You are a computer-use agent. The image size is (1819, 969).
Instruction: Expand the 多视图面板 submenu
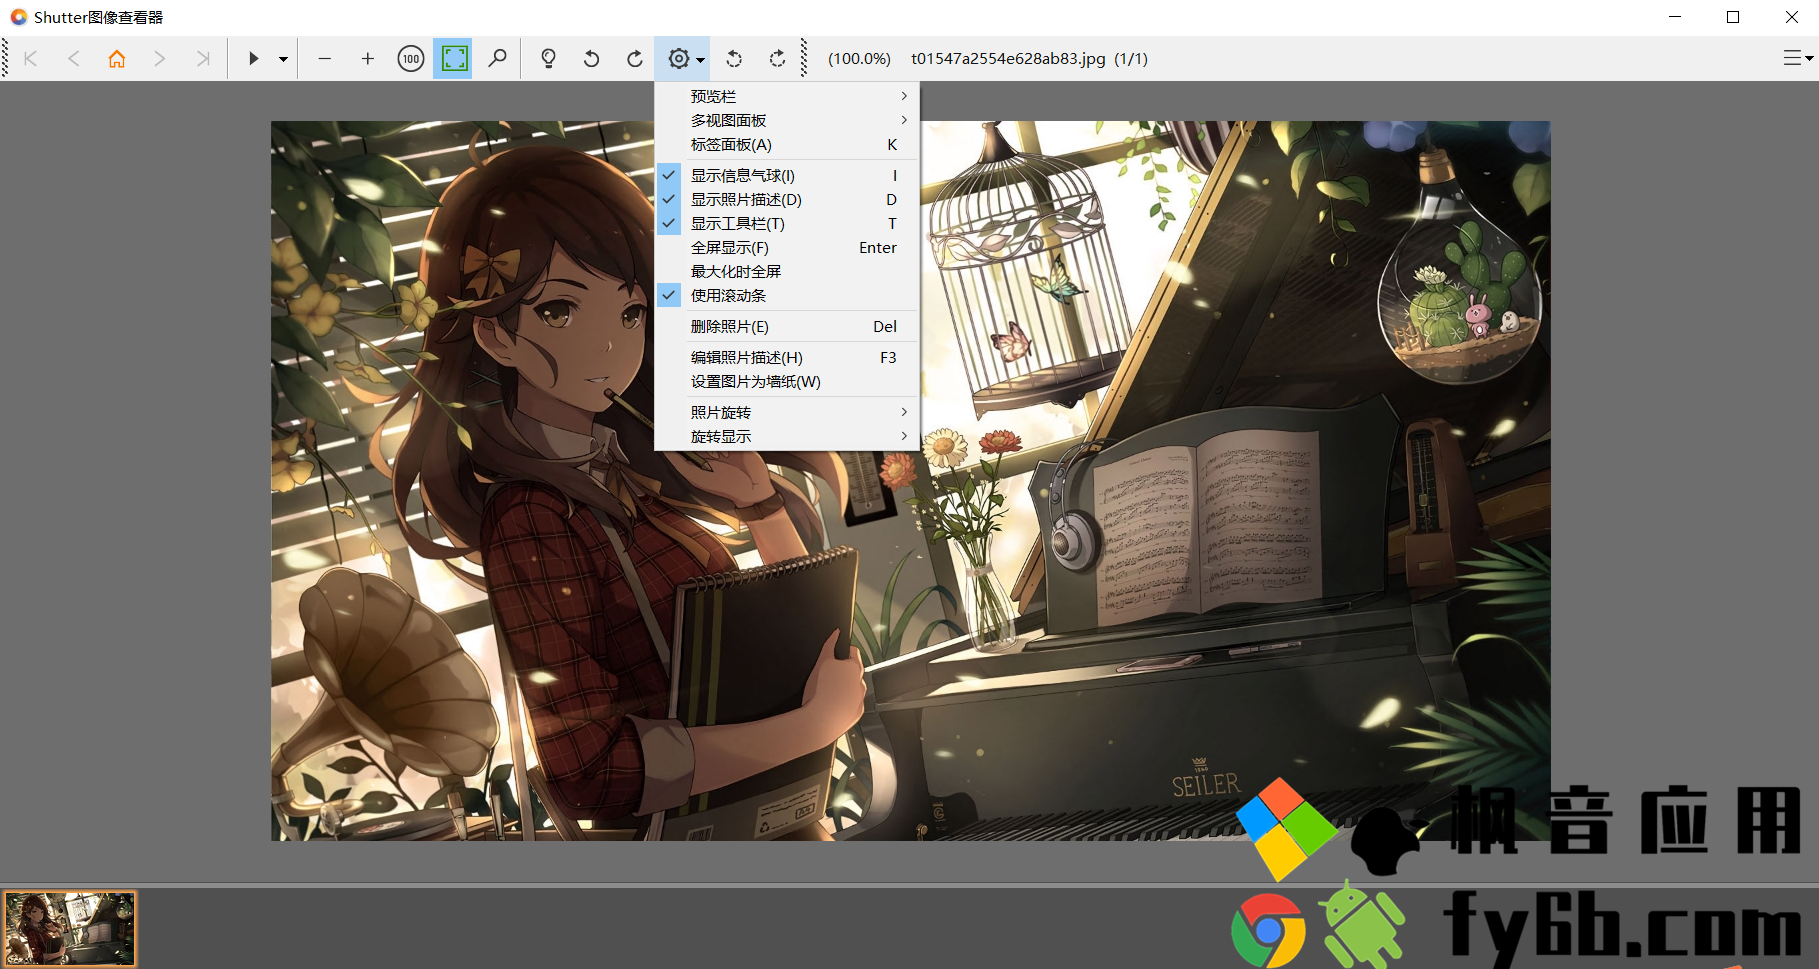tap(787, 120)
